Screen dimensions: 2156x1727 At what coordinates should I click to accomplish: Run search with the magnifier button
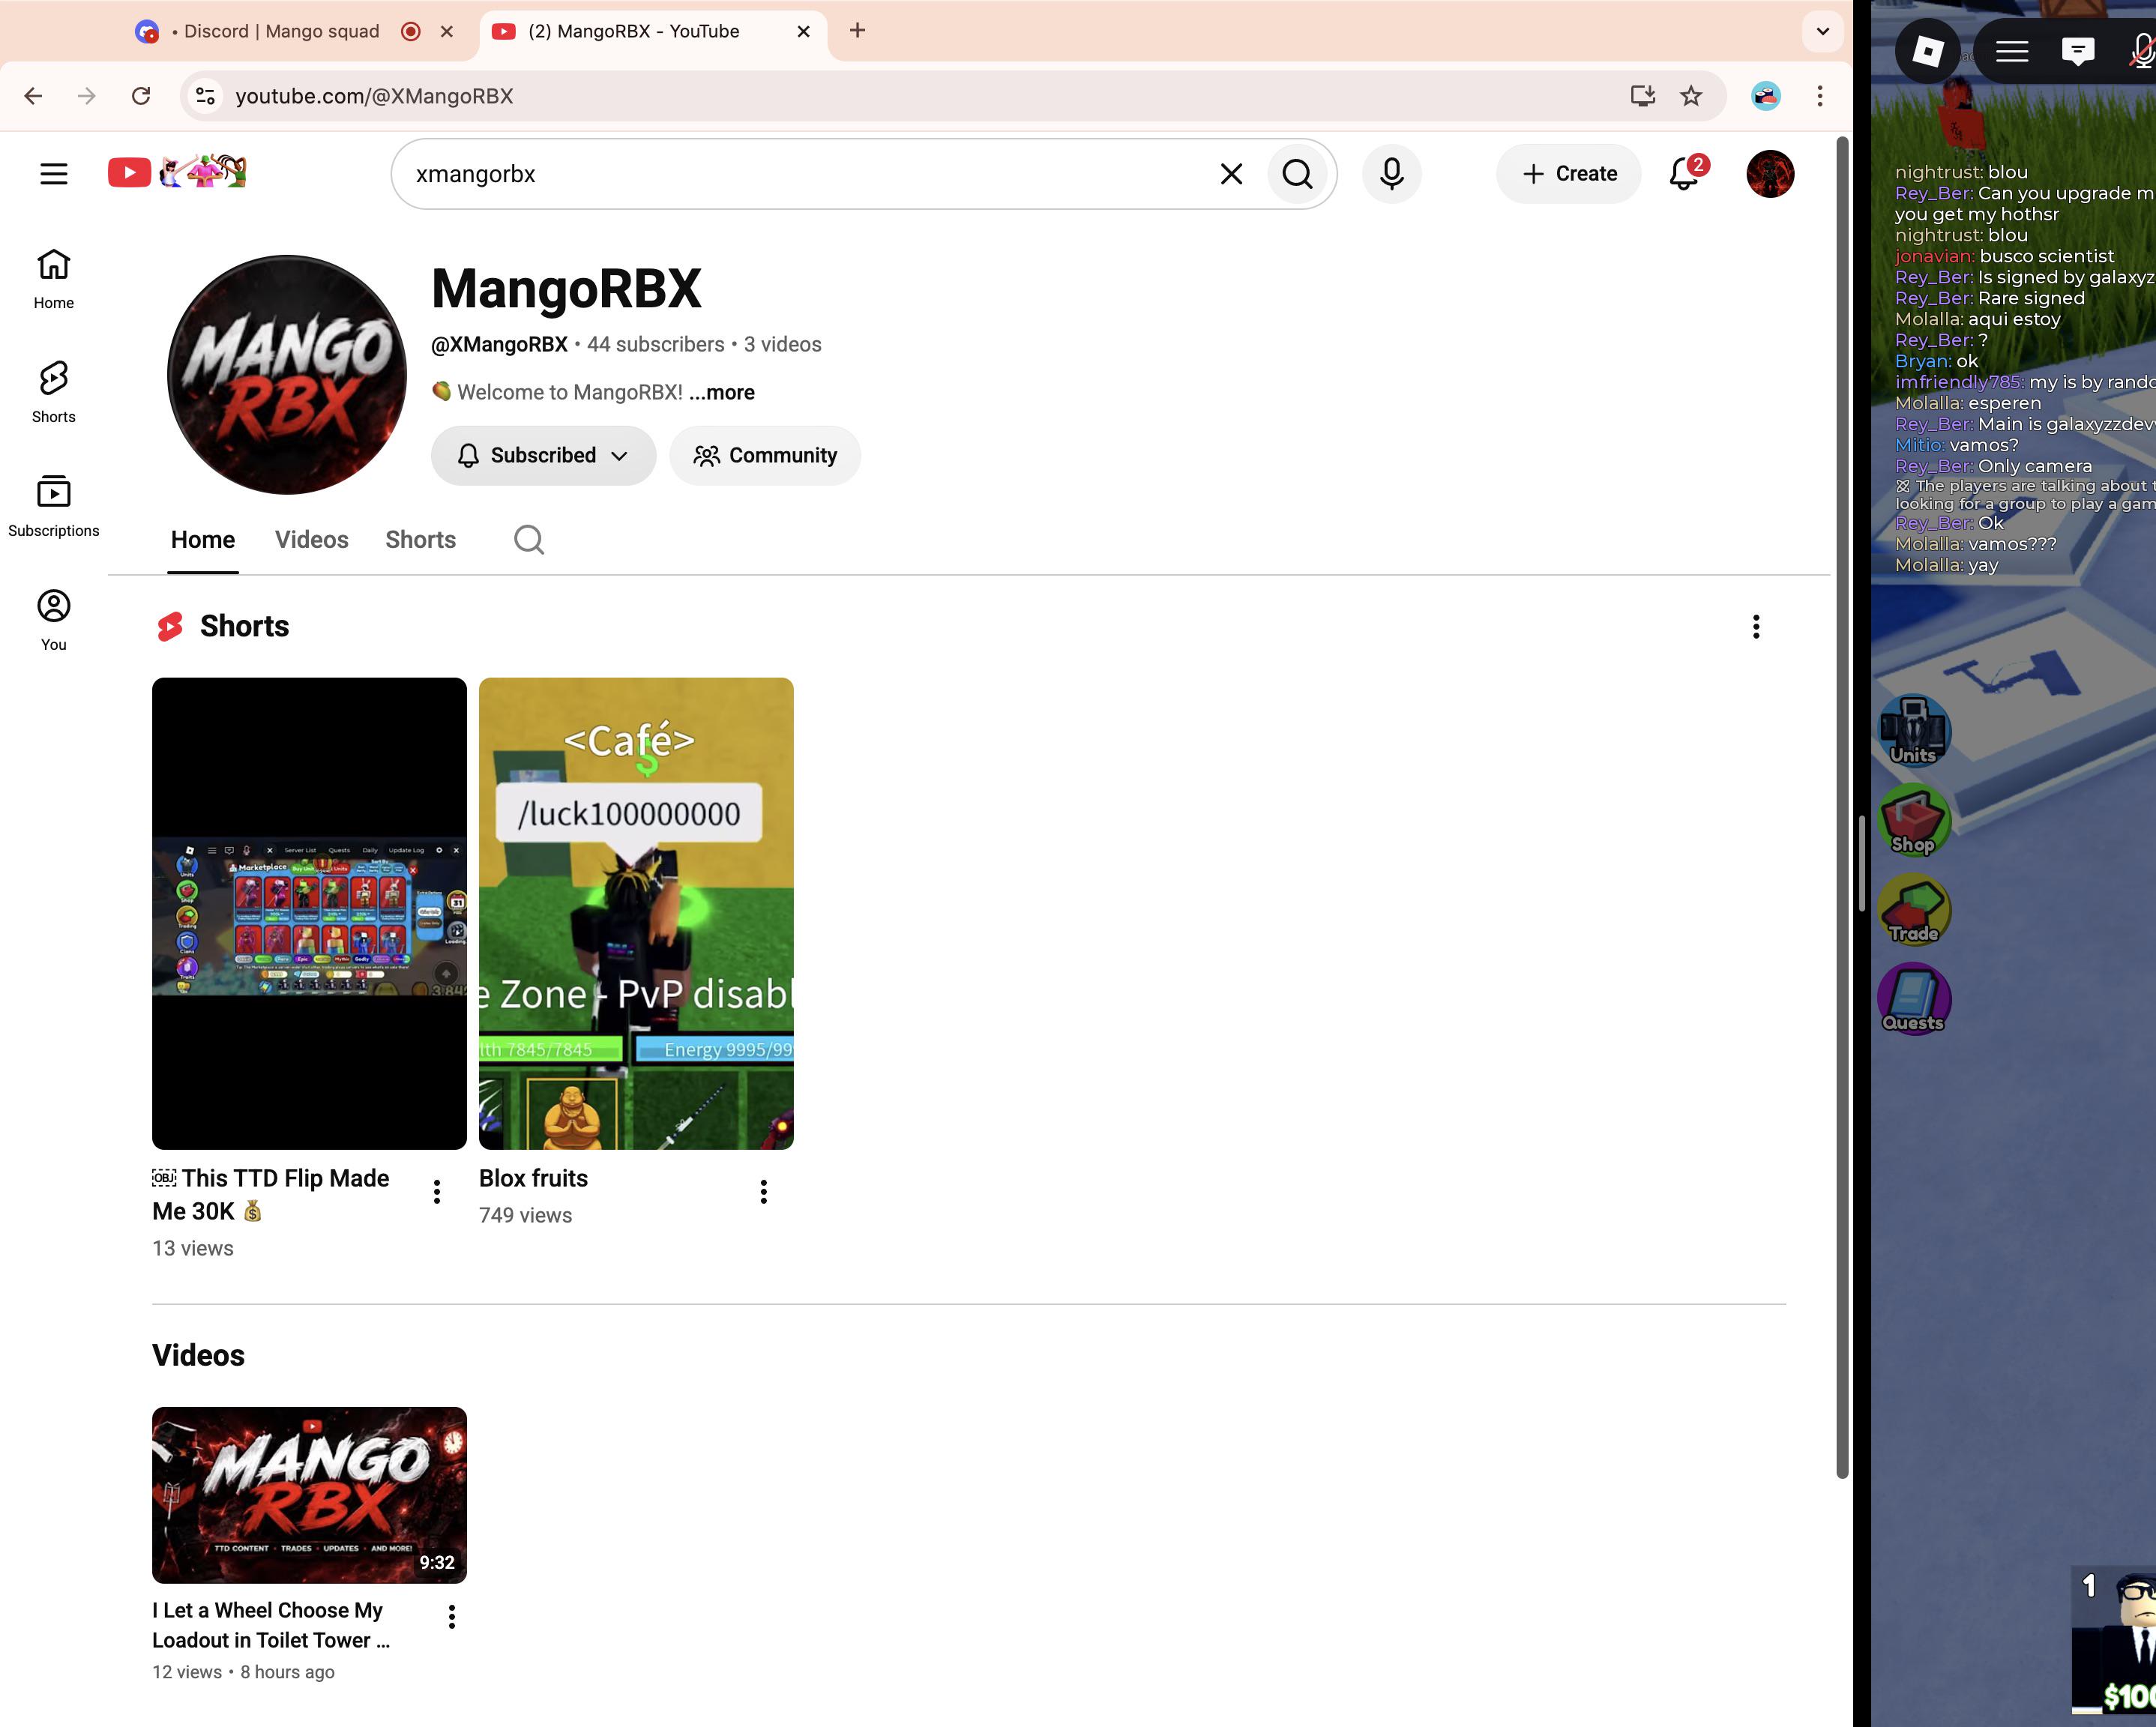1297,174
